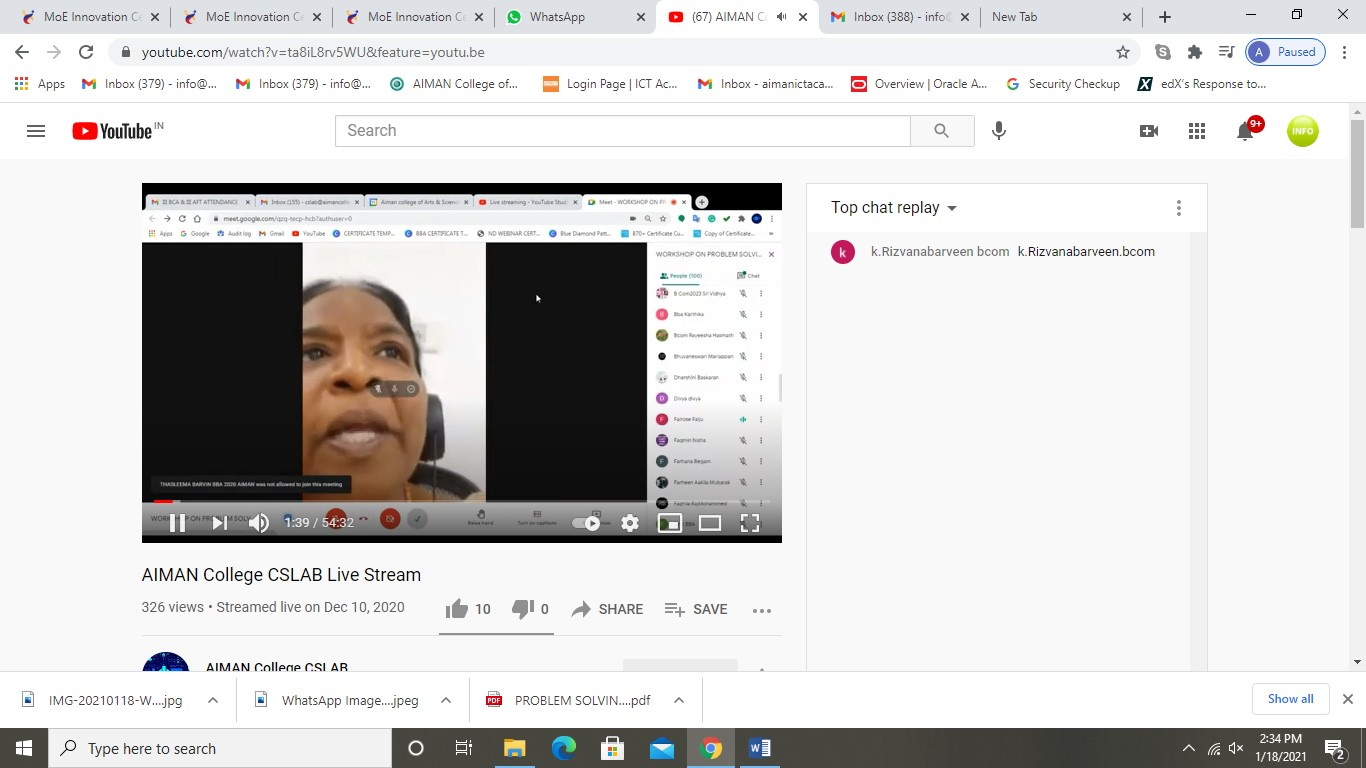Open the chat panel three-dot menu
1366x768 pixels.
tap(1179, 208)
